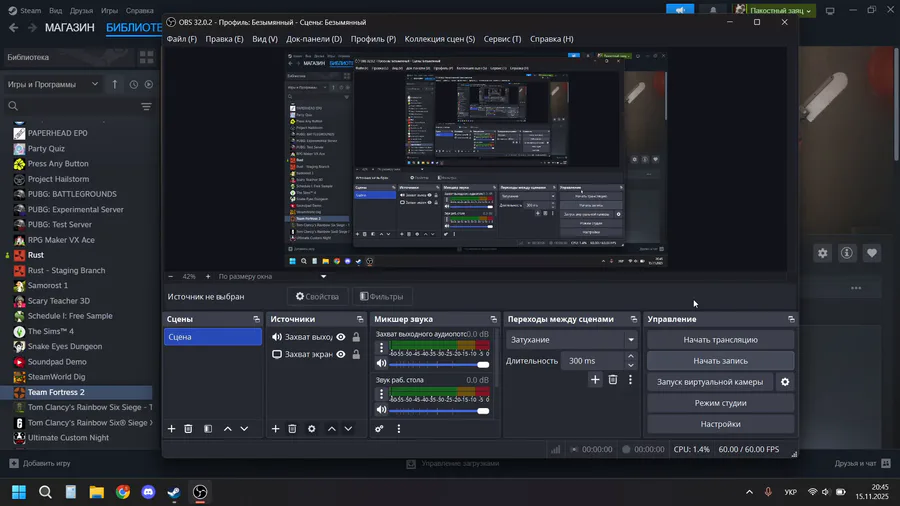Pop out the Источники dock panel

(x=360, y=319)
